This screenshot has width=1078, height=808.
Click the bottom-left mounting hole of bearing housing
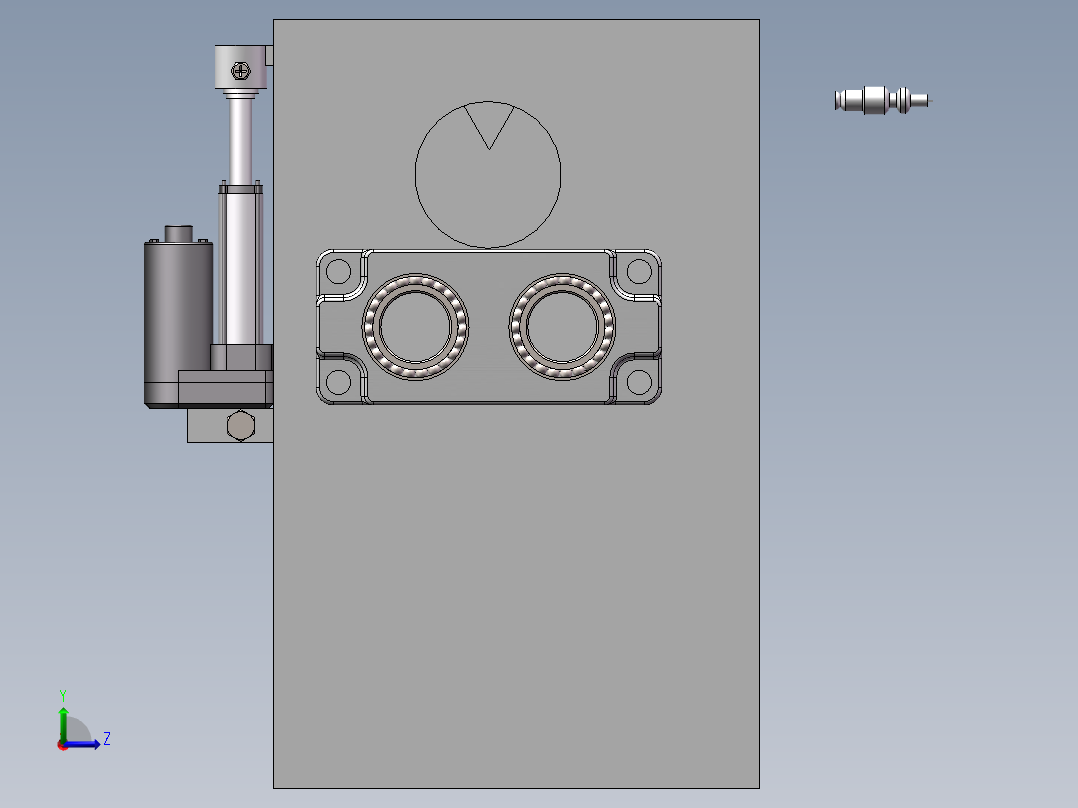[x=338, y=382]
